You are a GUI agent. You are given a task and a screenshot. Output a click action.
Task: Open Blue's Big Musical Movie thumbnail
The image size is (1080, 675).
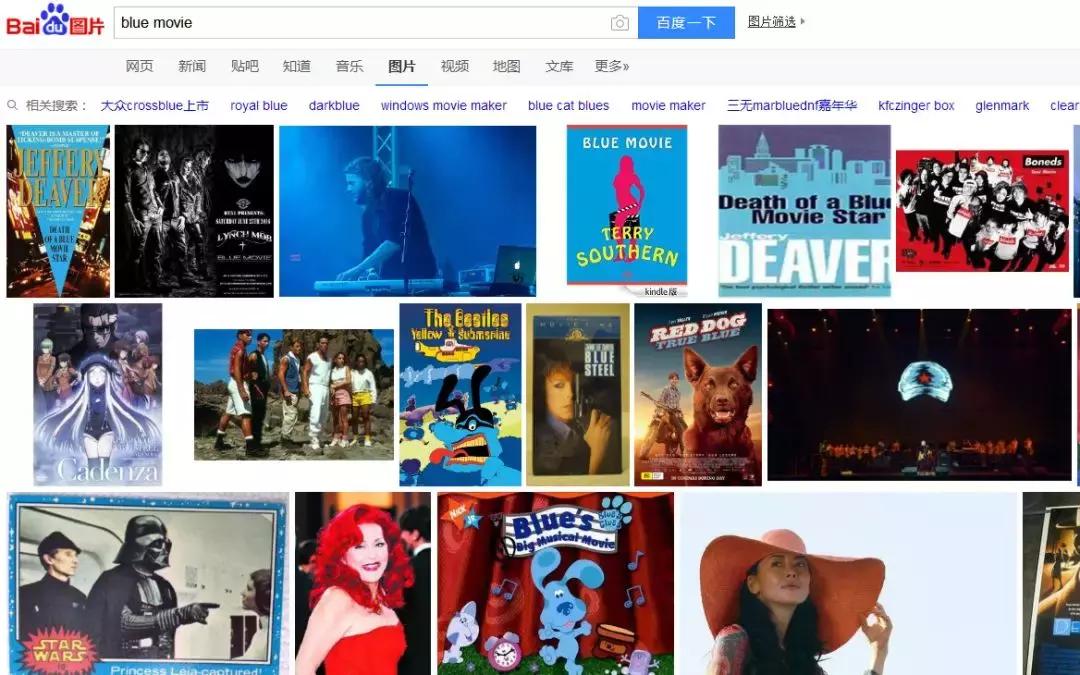[x=556, y=583]
